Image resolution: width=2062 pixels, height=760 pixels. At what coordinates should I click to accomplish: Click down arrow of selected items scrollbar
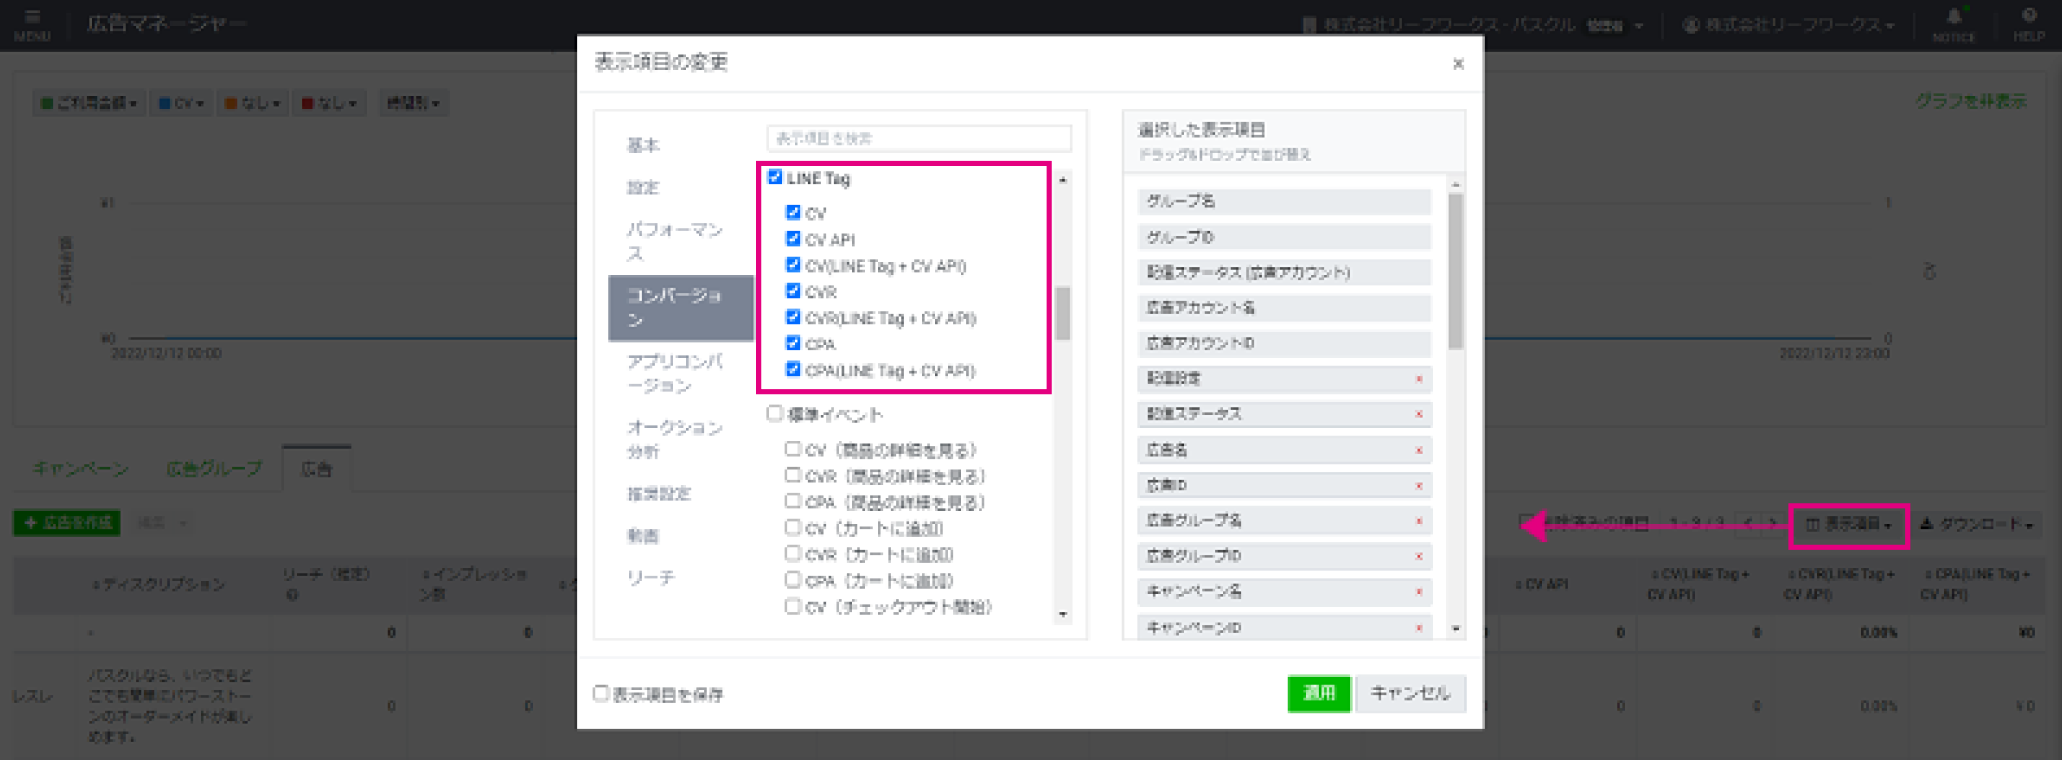pyautogui.click(x=1455, y=629)
